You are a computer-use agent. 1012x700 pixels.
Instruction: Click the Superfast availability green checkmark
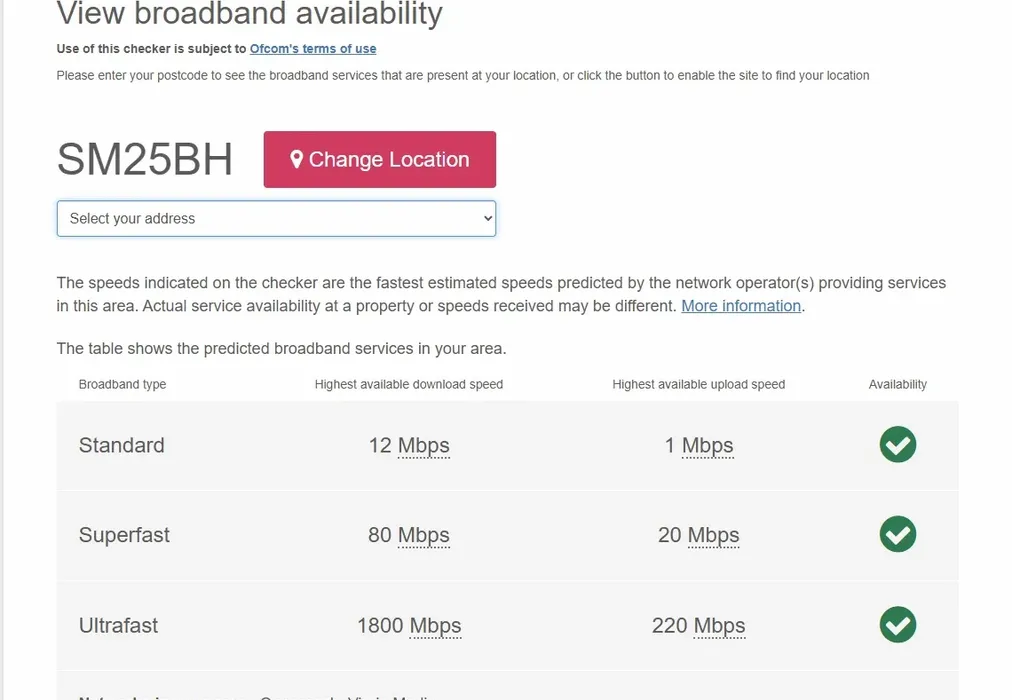pyautogui.click(x=897, y=535)
